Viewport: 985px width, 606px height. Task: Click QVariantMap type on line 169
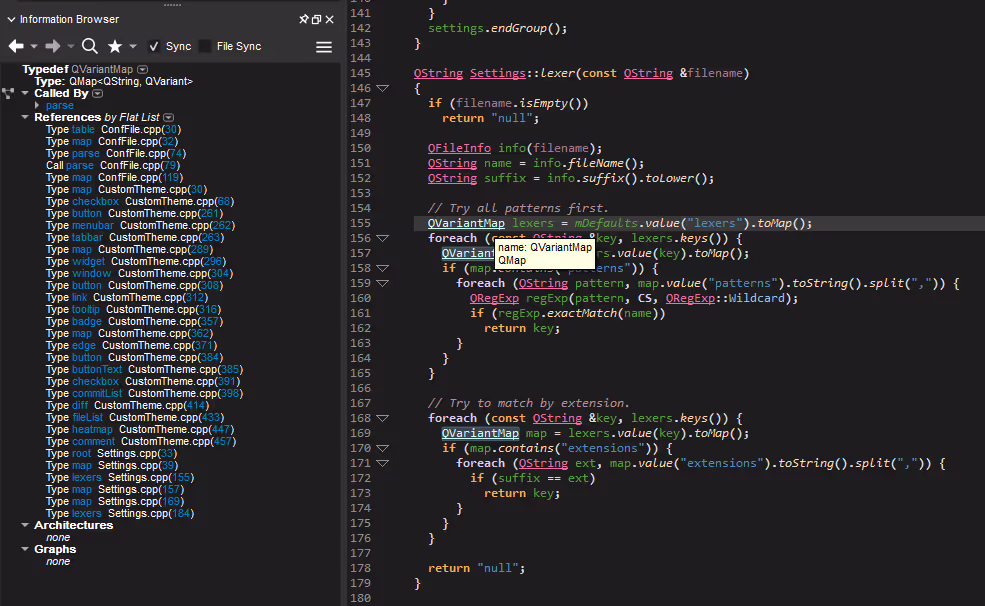(x=481, y=433)
